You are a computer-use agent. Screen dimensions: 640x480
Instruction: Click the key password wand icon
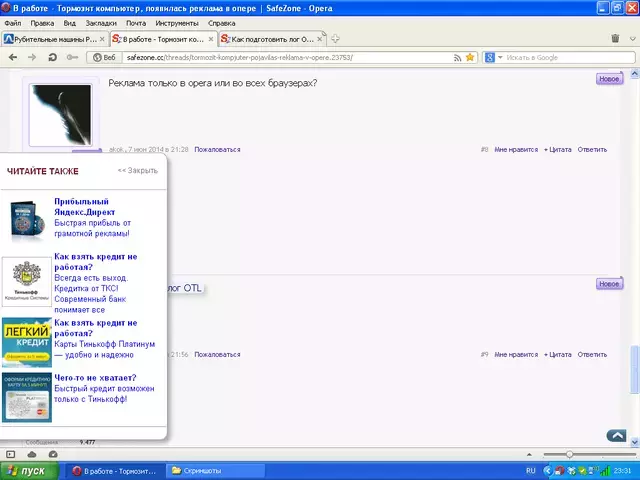72,58
